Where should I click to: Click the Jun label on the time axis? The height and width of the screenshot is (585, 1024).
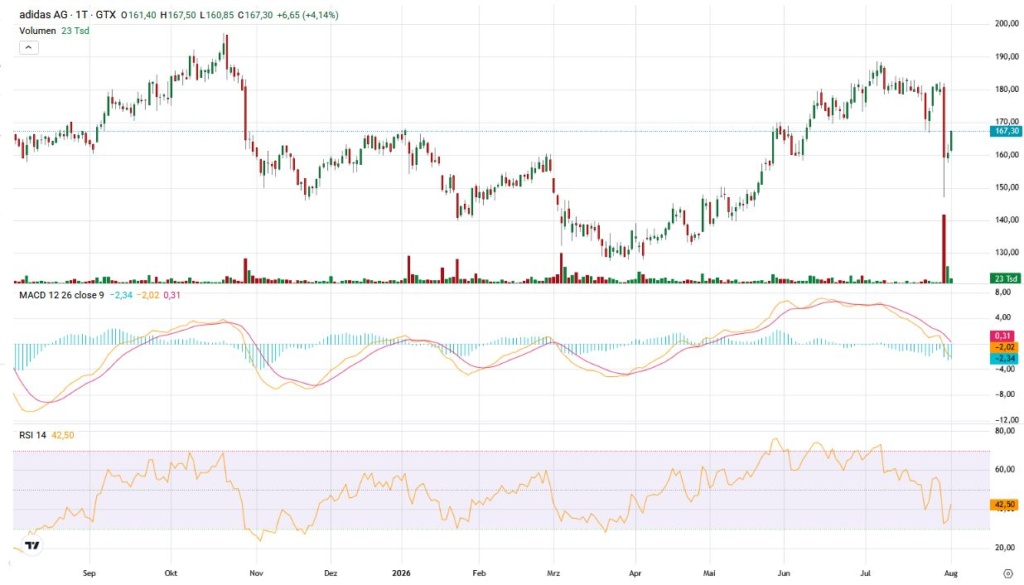[784, 573]
